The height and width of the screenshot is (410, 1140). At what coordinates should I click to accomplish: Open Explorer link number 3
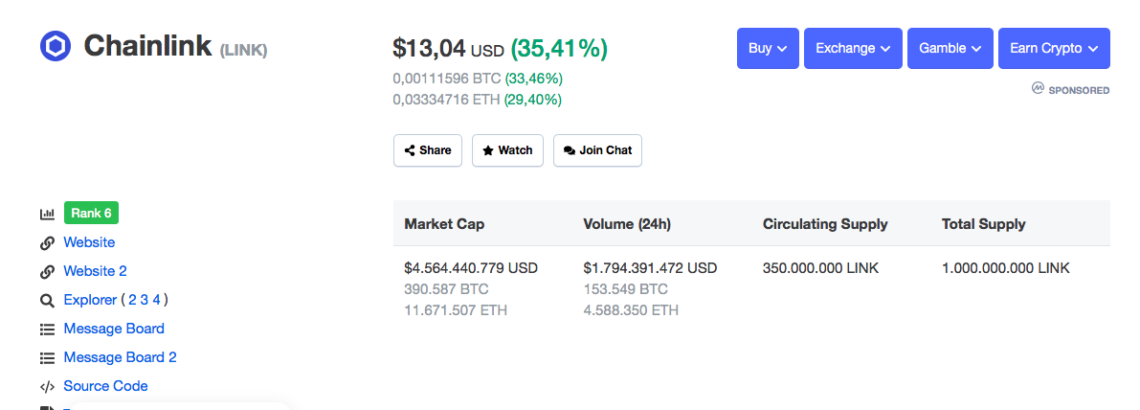pos(144,300)
